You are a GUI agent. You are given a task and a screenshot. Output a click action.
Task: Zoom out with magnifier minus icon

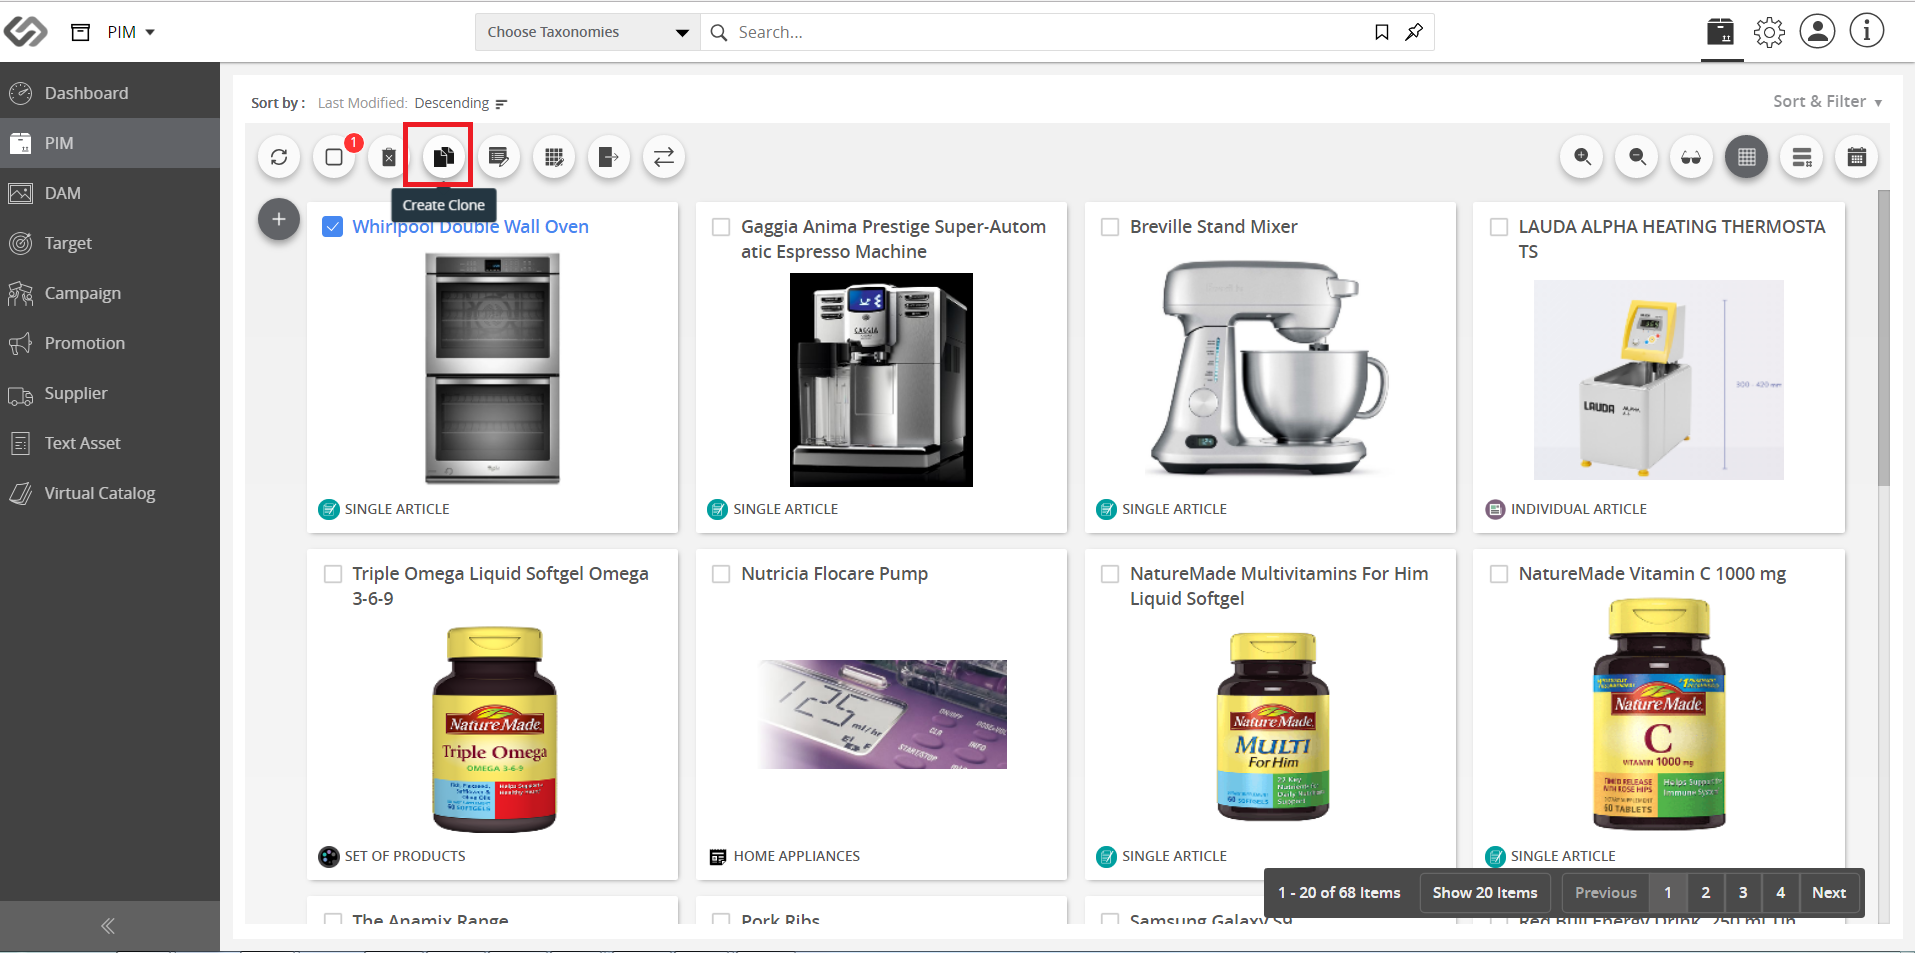tap(1637, 157)
